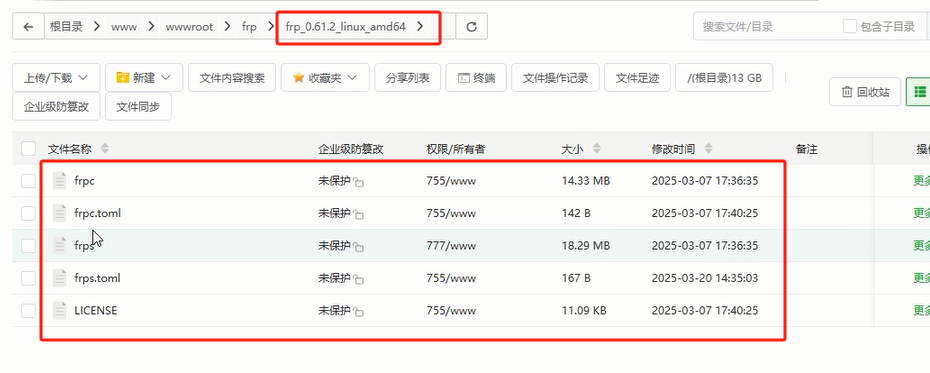Click the frpc.toml file icon
Screen dimensions: 930x373
pos(59,213)
